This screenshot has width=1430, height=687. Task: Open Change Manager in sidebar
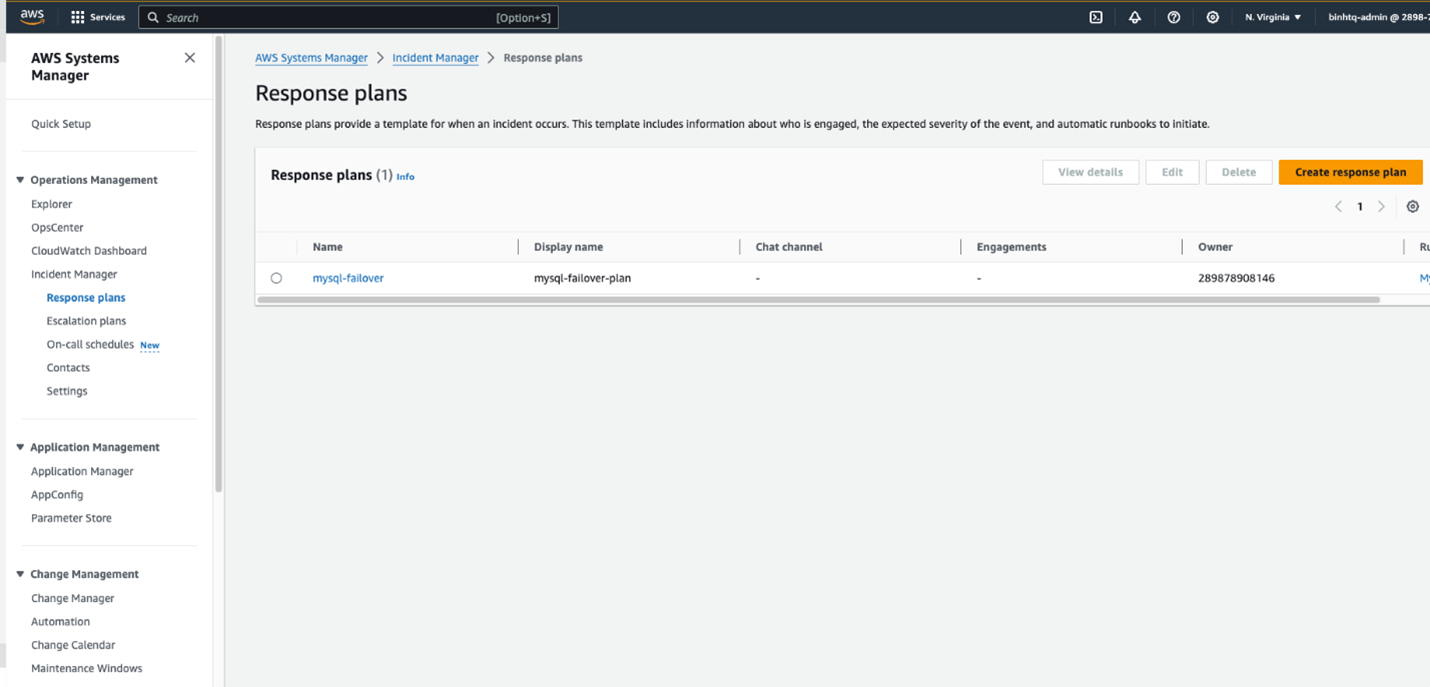(73, 598)
